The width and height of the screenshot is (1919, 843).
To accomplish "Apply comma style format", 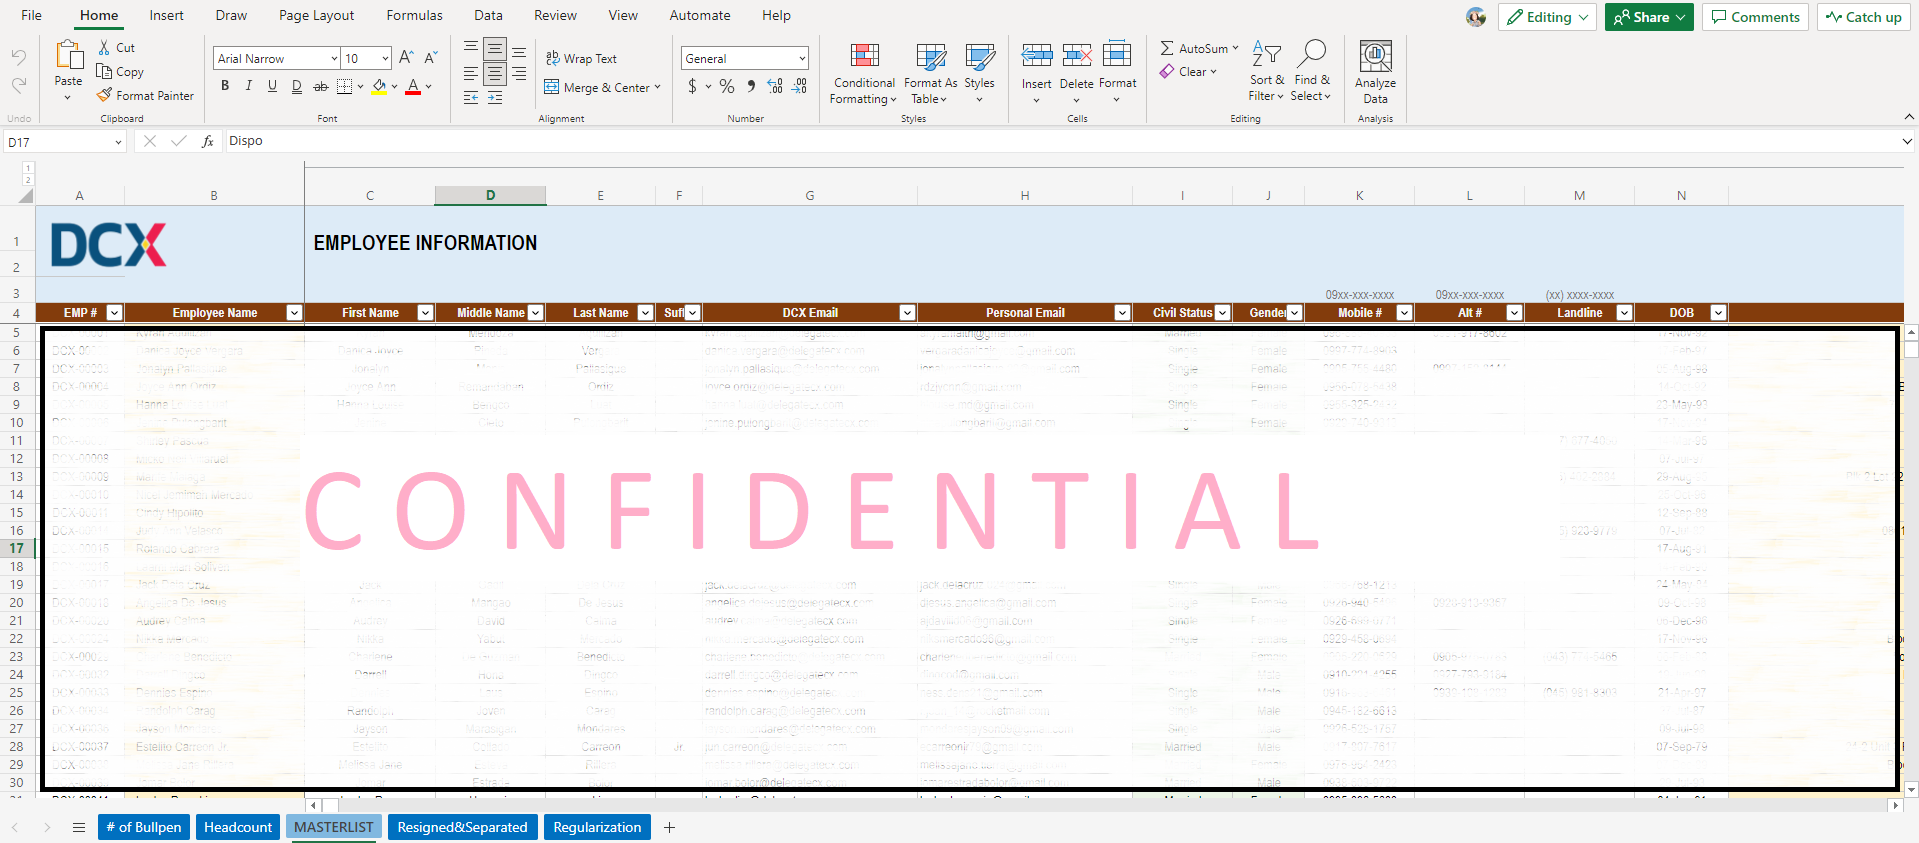I will point(751,87).
